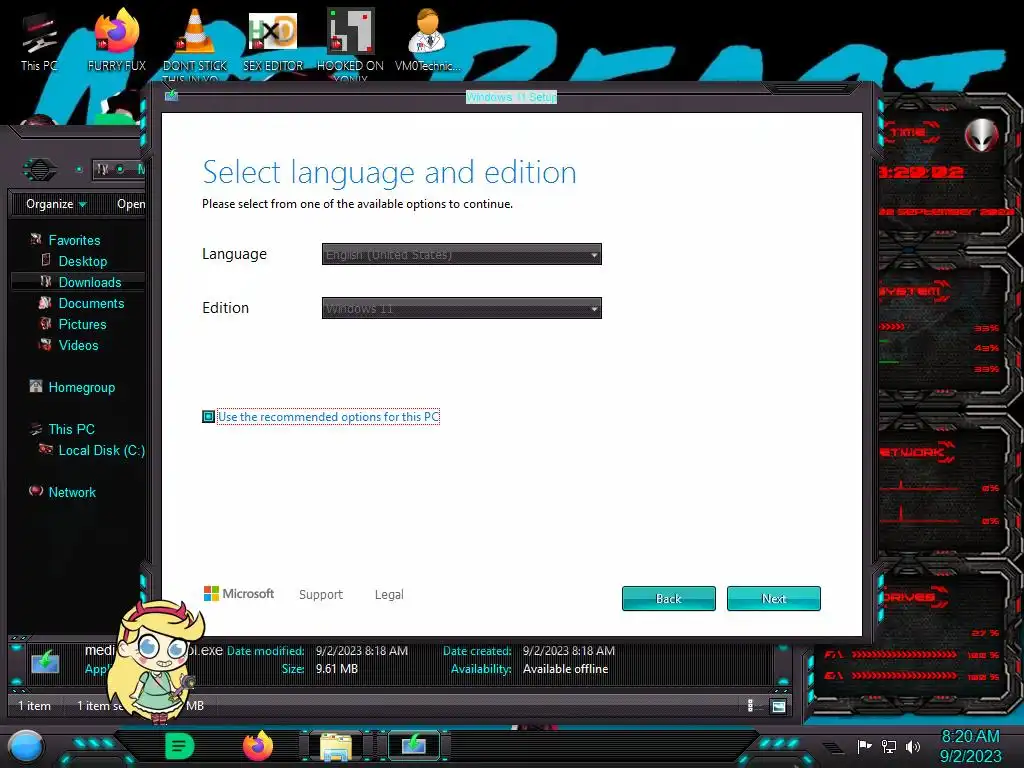The width and height of the screenshot is (1024, 768).
Task: Click the second drive usage bar under F:\
Action: click(x=904, y=675)
